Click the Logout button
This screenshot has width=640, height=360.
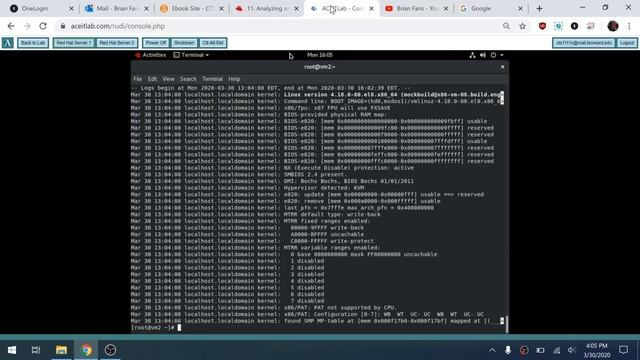[x=627, y=43]
